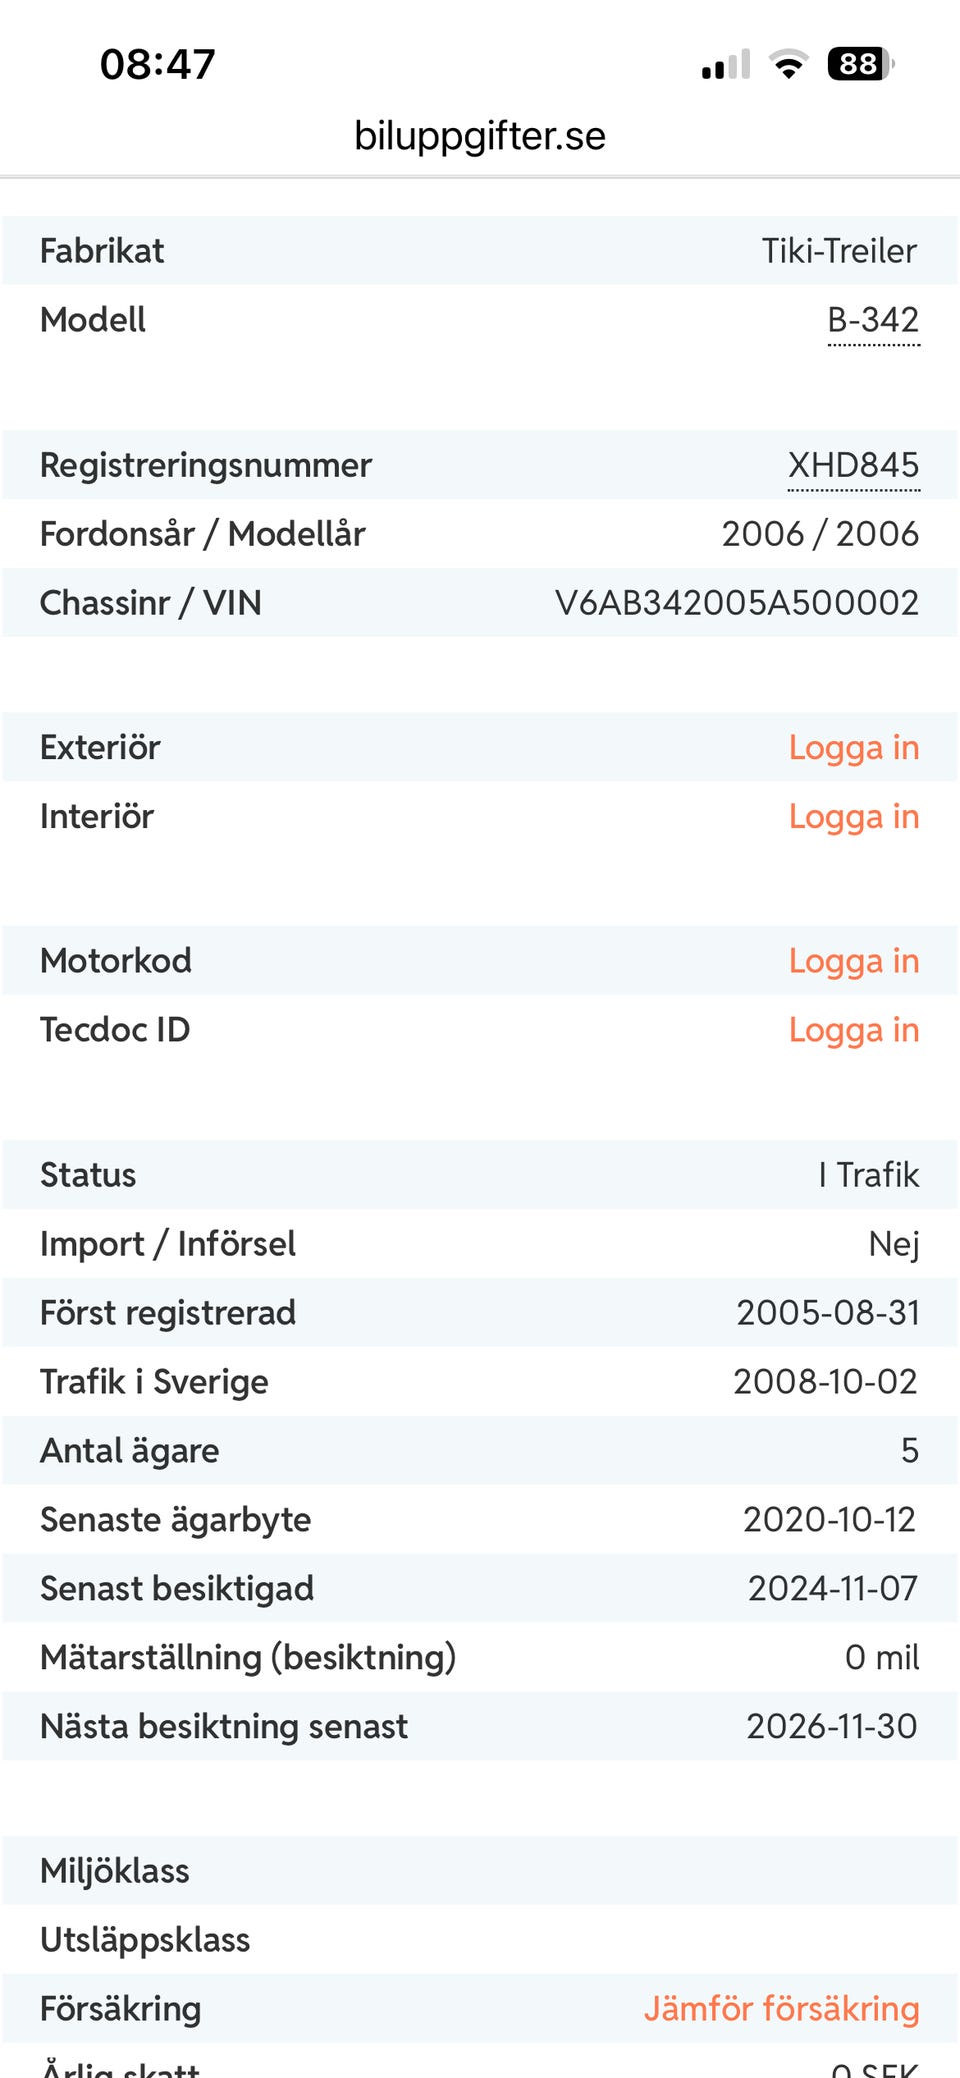Viewport: 960px width, 2078px height.
Task: Tap the Mätarställning value 0 mil
Action: tap(881, 1658)
